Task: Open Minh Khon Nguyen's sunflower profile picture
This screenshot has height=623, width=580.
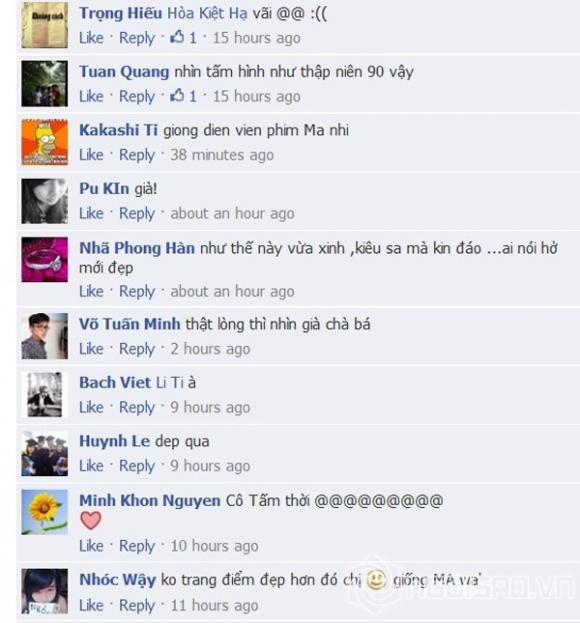Action: (44, 512)
